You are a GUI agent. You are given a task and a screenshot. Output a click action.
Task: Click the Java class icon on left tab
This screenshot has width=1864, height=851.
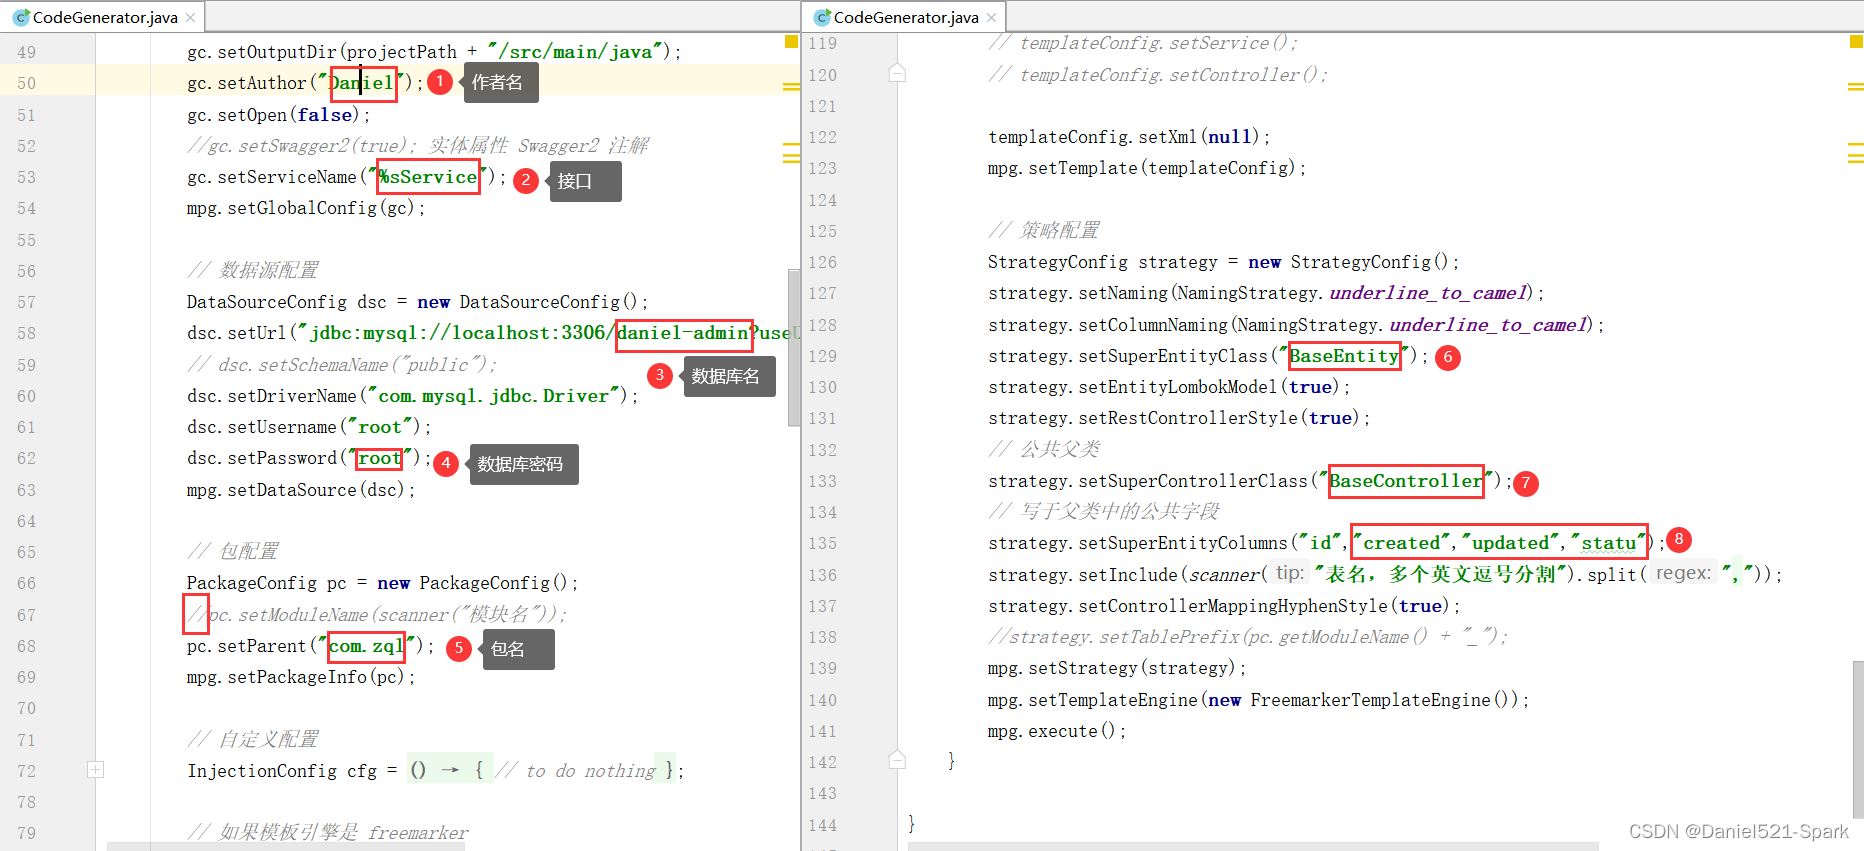21,18
